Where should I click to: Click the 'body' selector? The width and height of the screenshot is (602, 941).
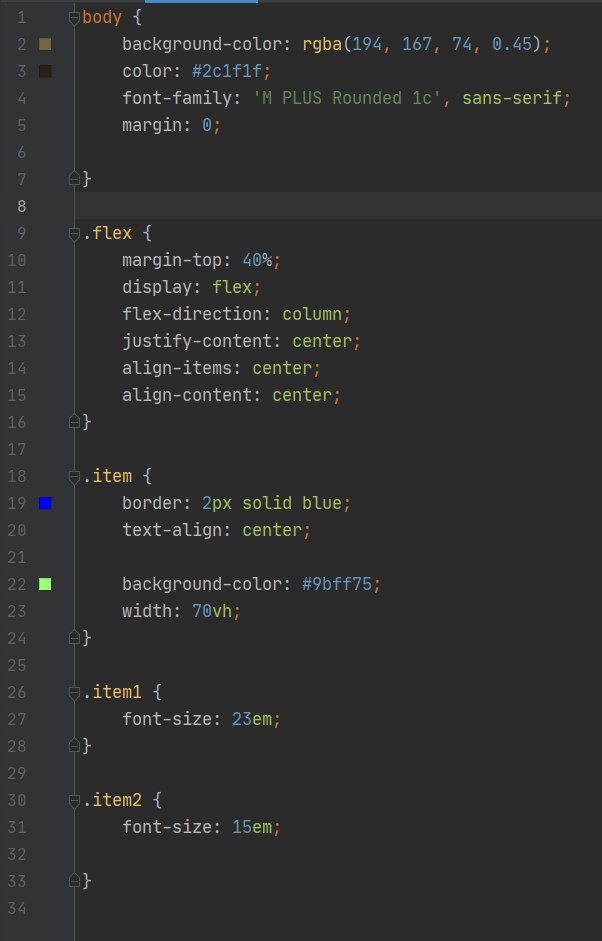point(102,17)
